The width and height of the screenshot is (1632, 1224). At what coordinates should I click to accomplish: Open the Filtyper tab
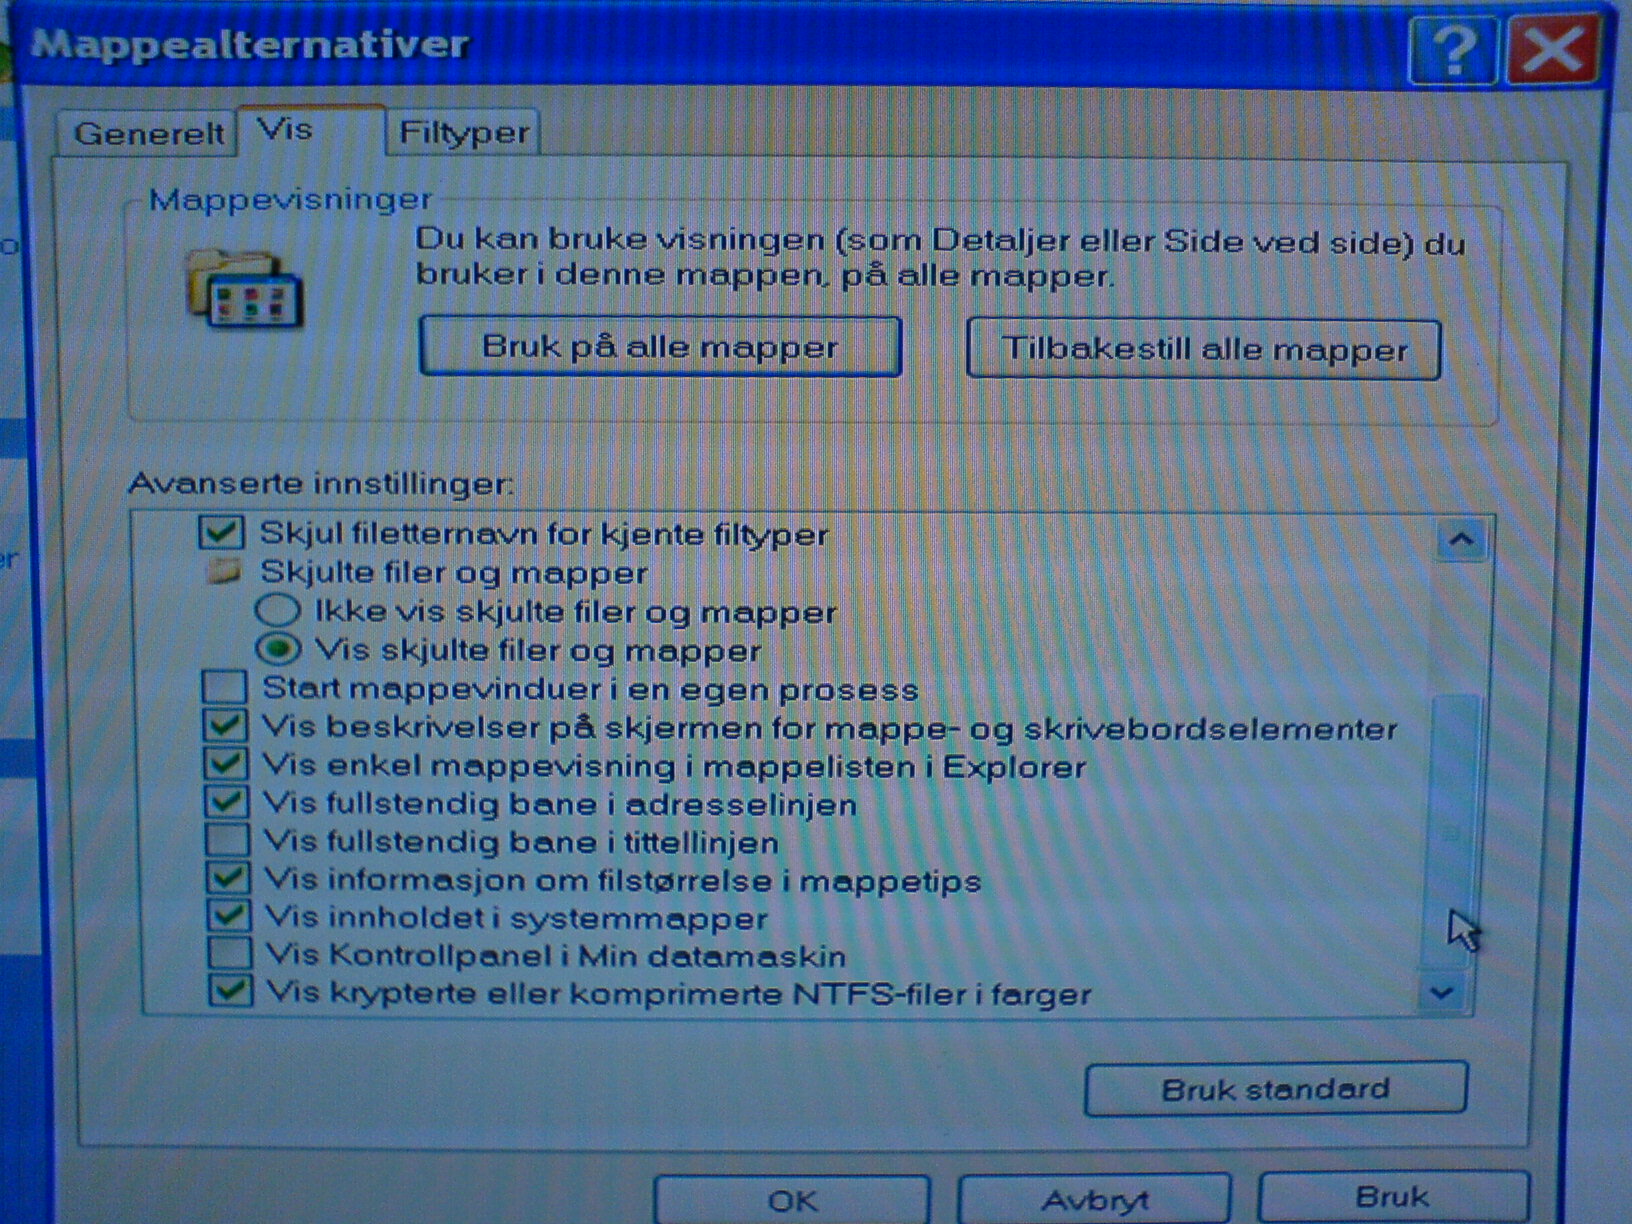pos(463,132)
